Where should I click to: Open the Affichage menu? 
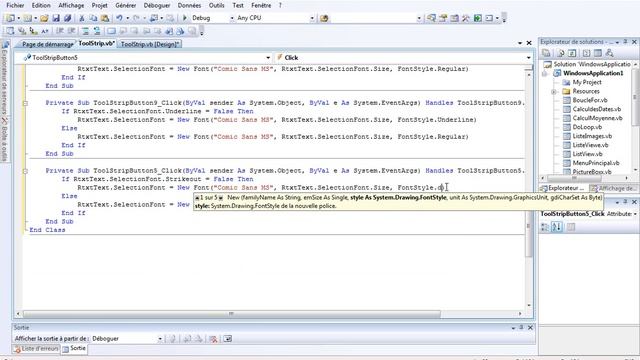[71, 5]
